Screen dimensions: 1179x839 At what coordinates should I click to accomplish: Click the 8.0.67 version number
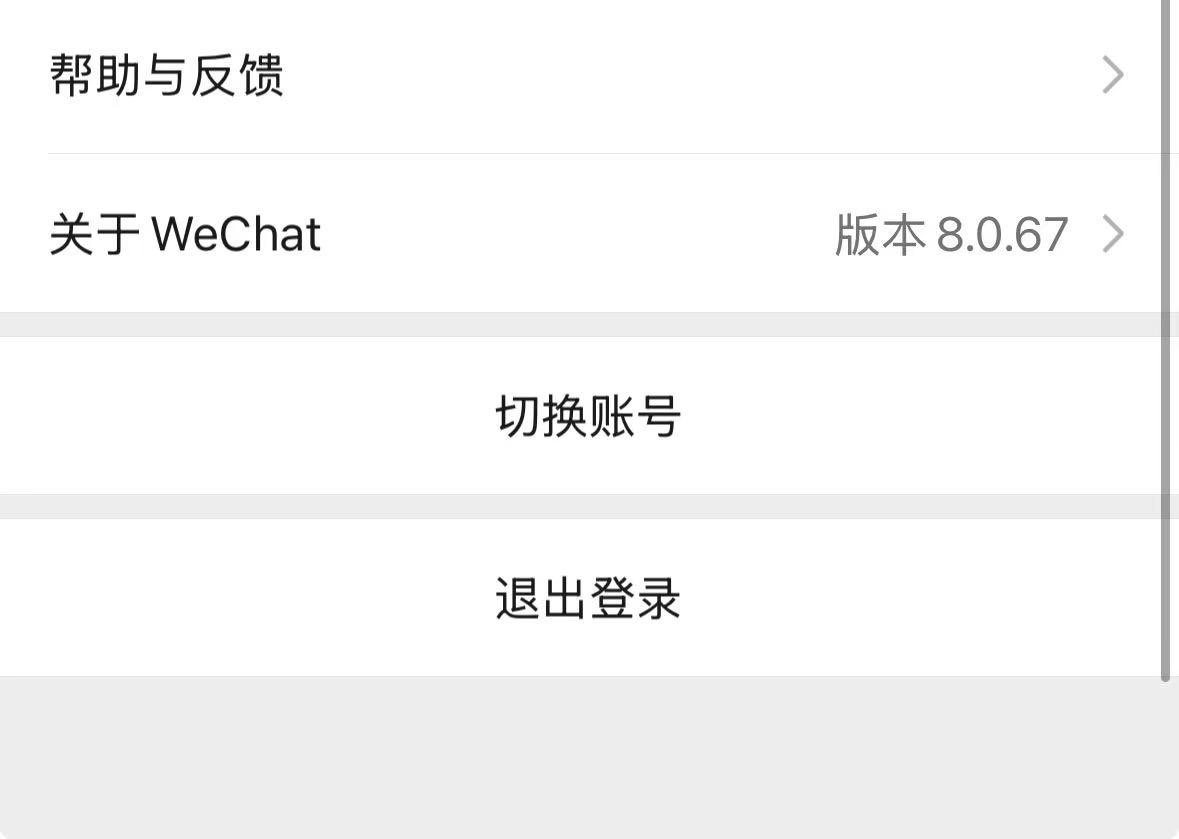point(1002,234)
